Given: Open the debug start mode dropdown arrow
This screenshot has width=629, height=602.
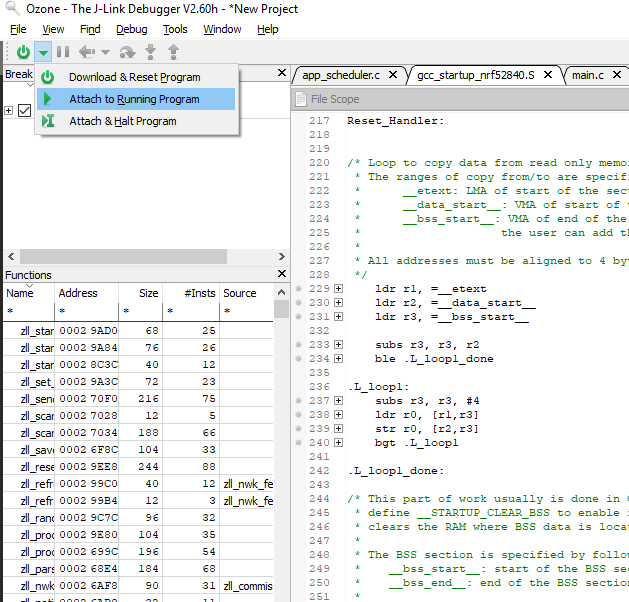Looking at the screenshot, I should tap(43, 52).
